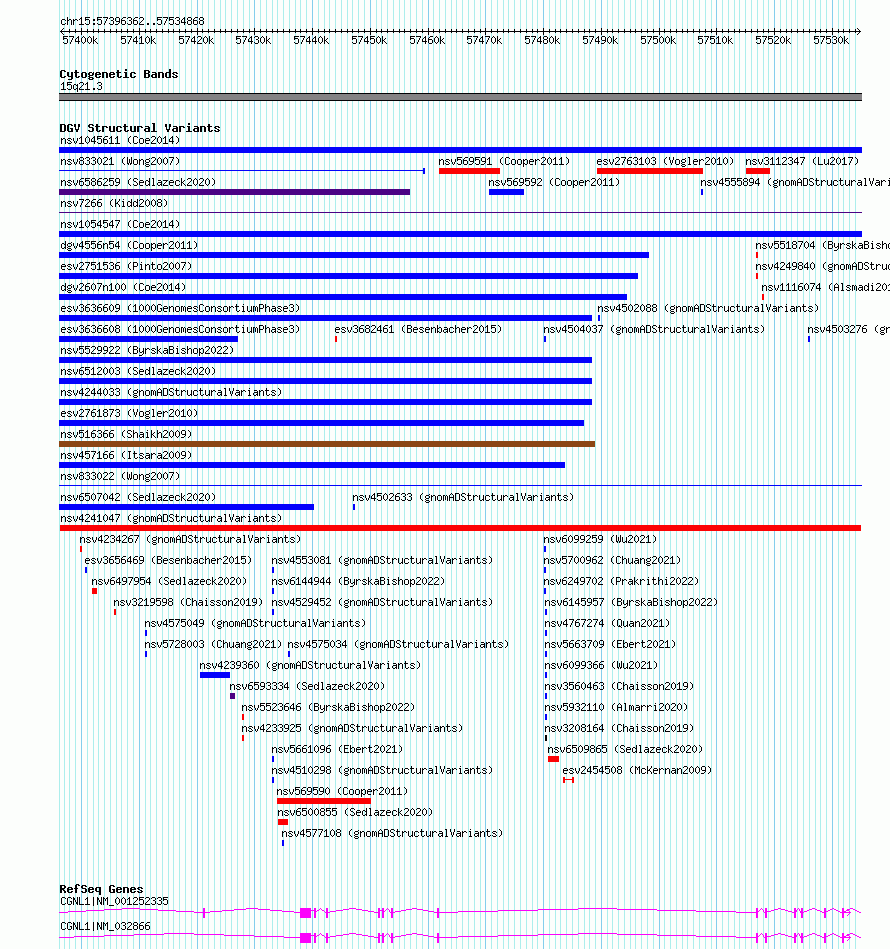Open nsv6512003 (Sedlazeck2020) label

coord(138,372)
